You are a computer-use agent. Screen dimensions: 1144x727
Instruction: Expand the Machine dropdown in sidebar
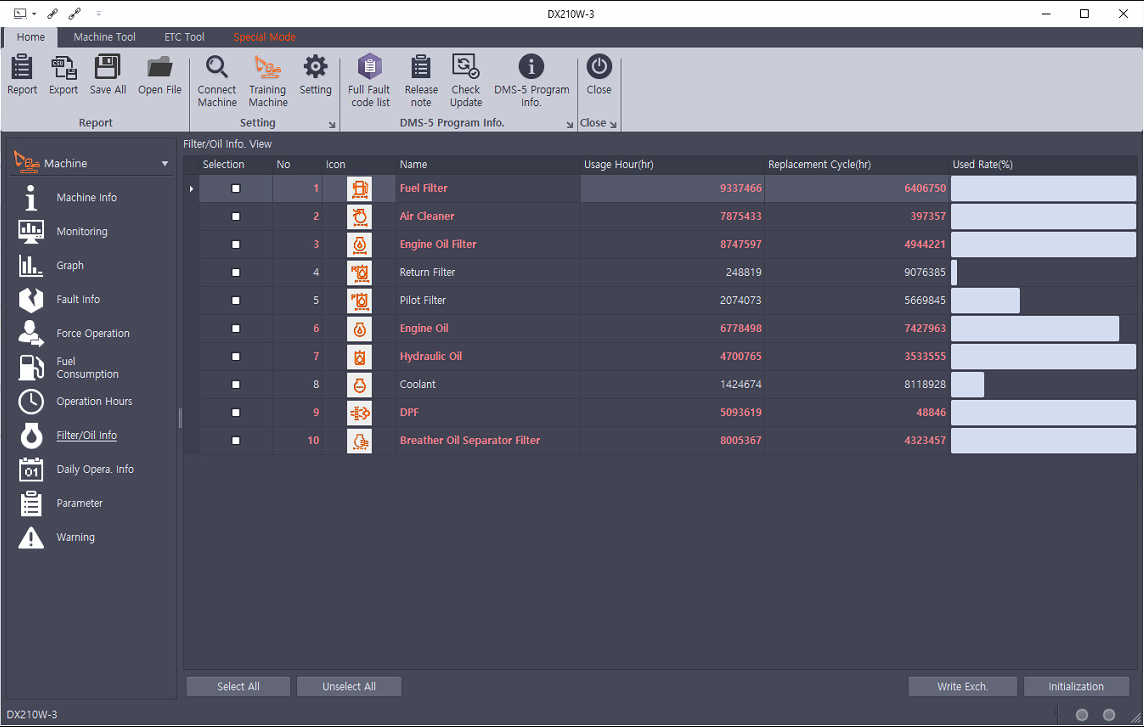point(165,164)
